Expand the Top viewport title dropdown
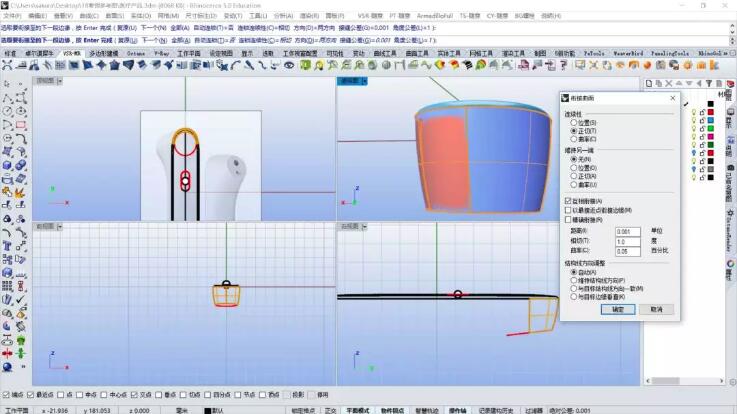The image size is (737, 414). [x=46, y=80]
